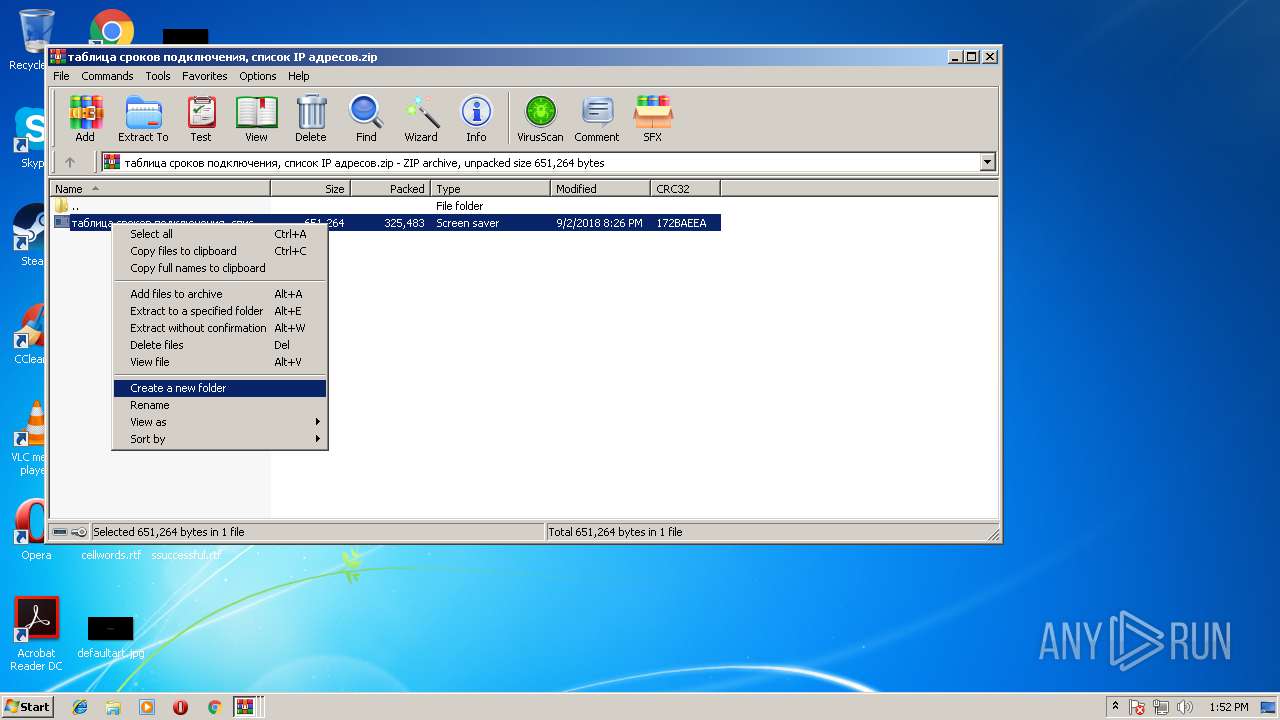Image resolution: width=1280 pixels, height=720 pixels.
Task: Choose View file in context menu
Action: click(x=220, y=362)
